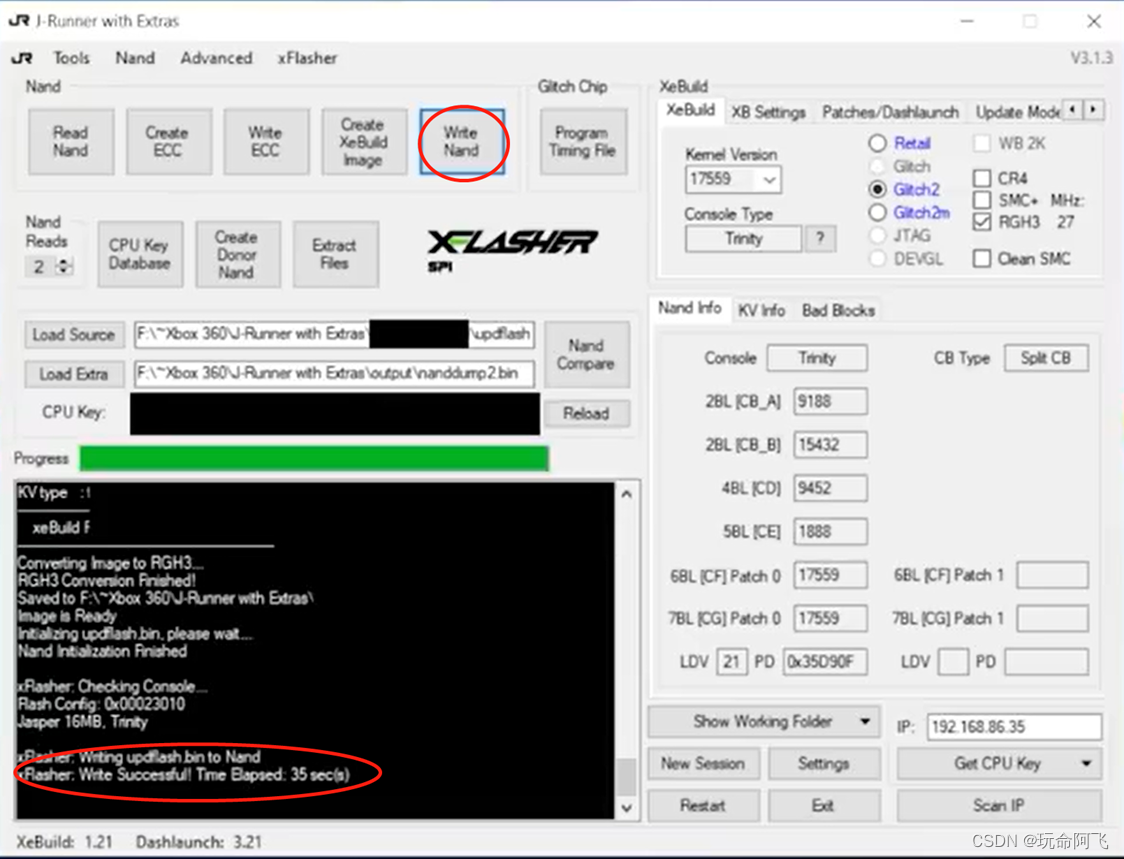Click the Load Extra path field
The image size is (1124, 859).
point(335,374)
